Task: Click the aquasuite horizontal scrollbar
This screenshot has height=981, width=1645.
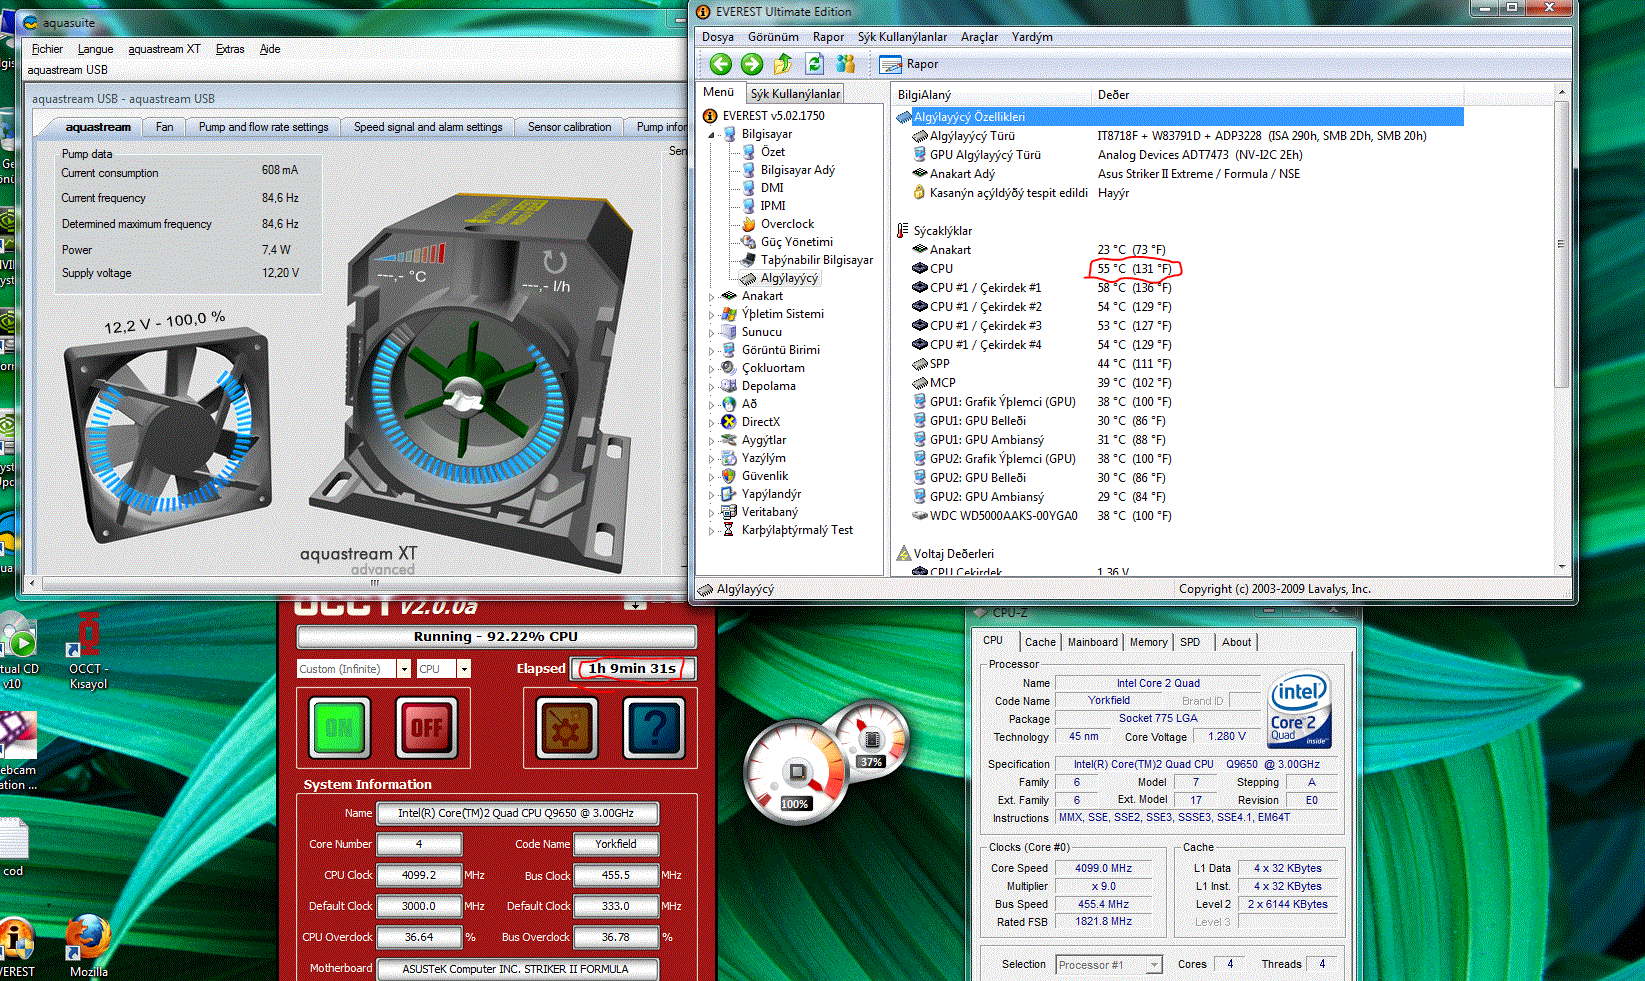Action: (355, 582)
